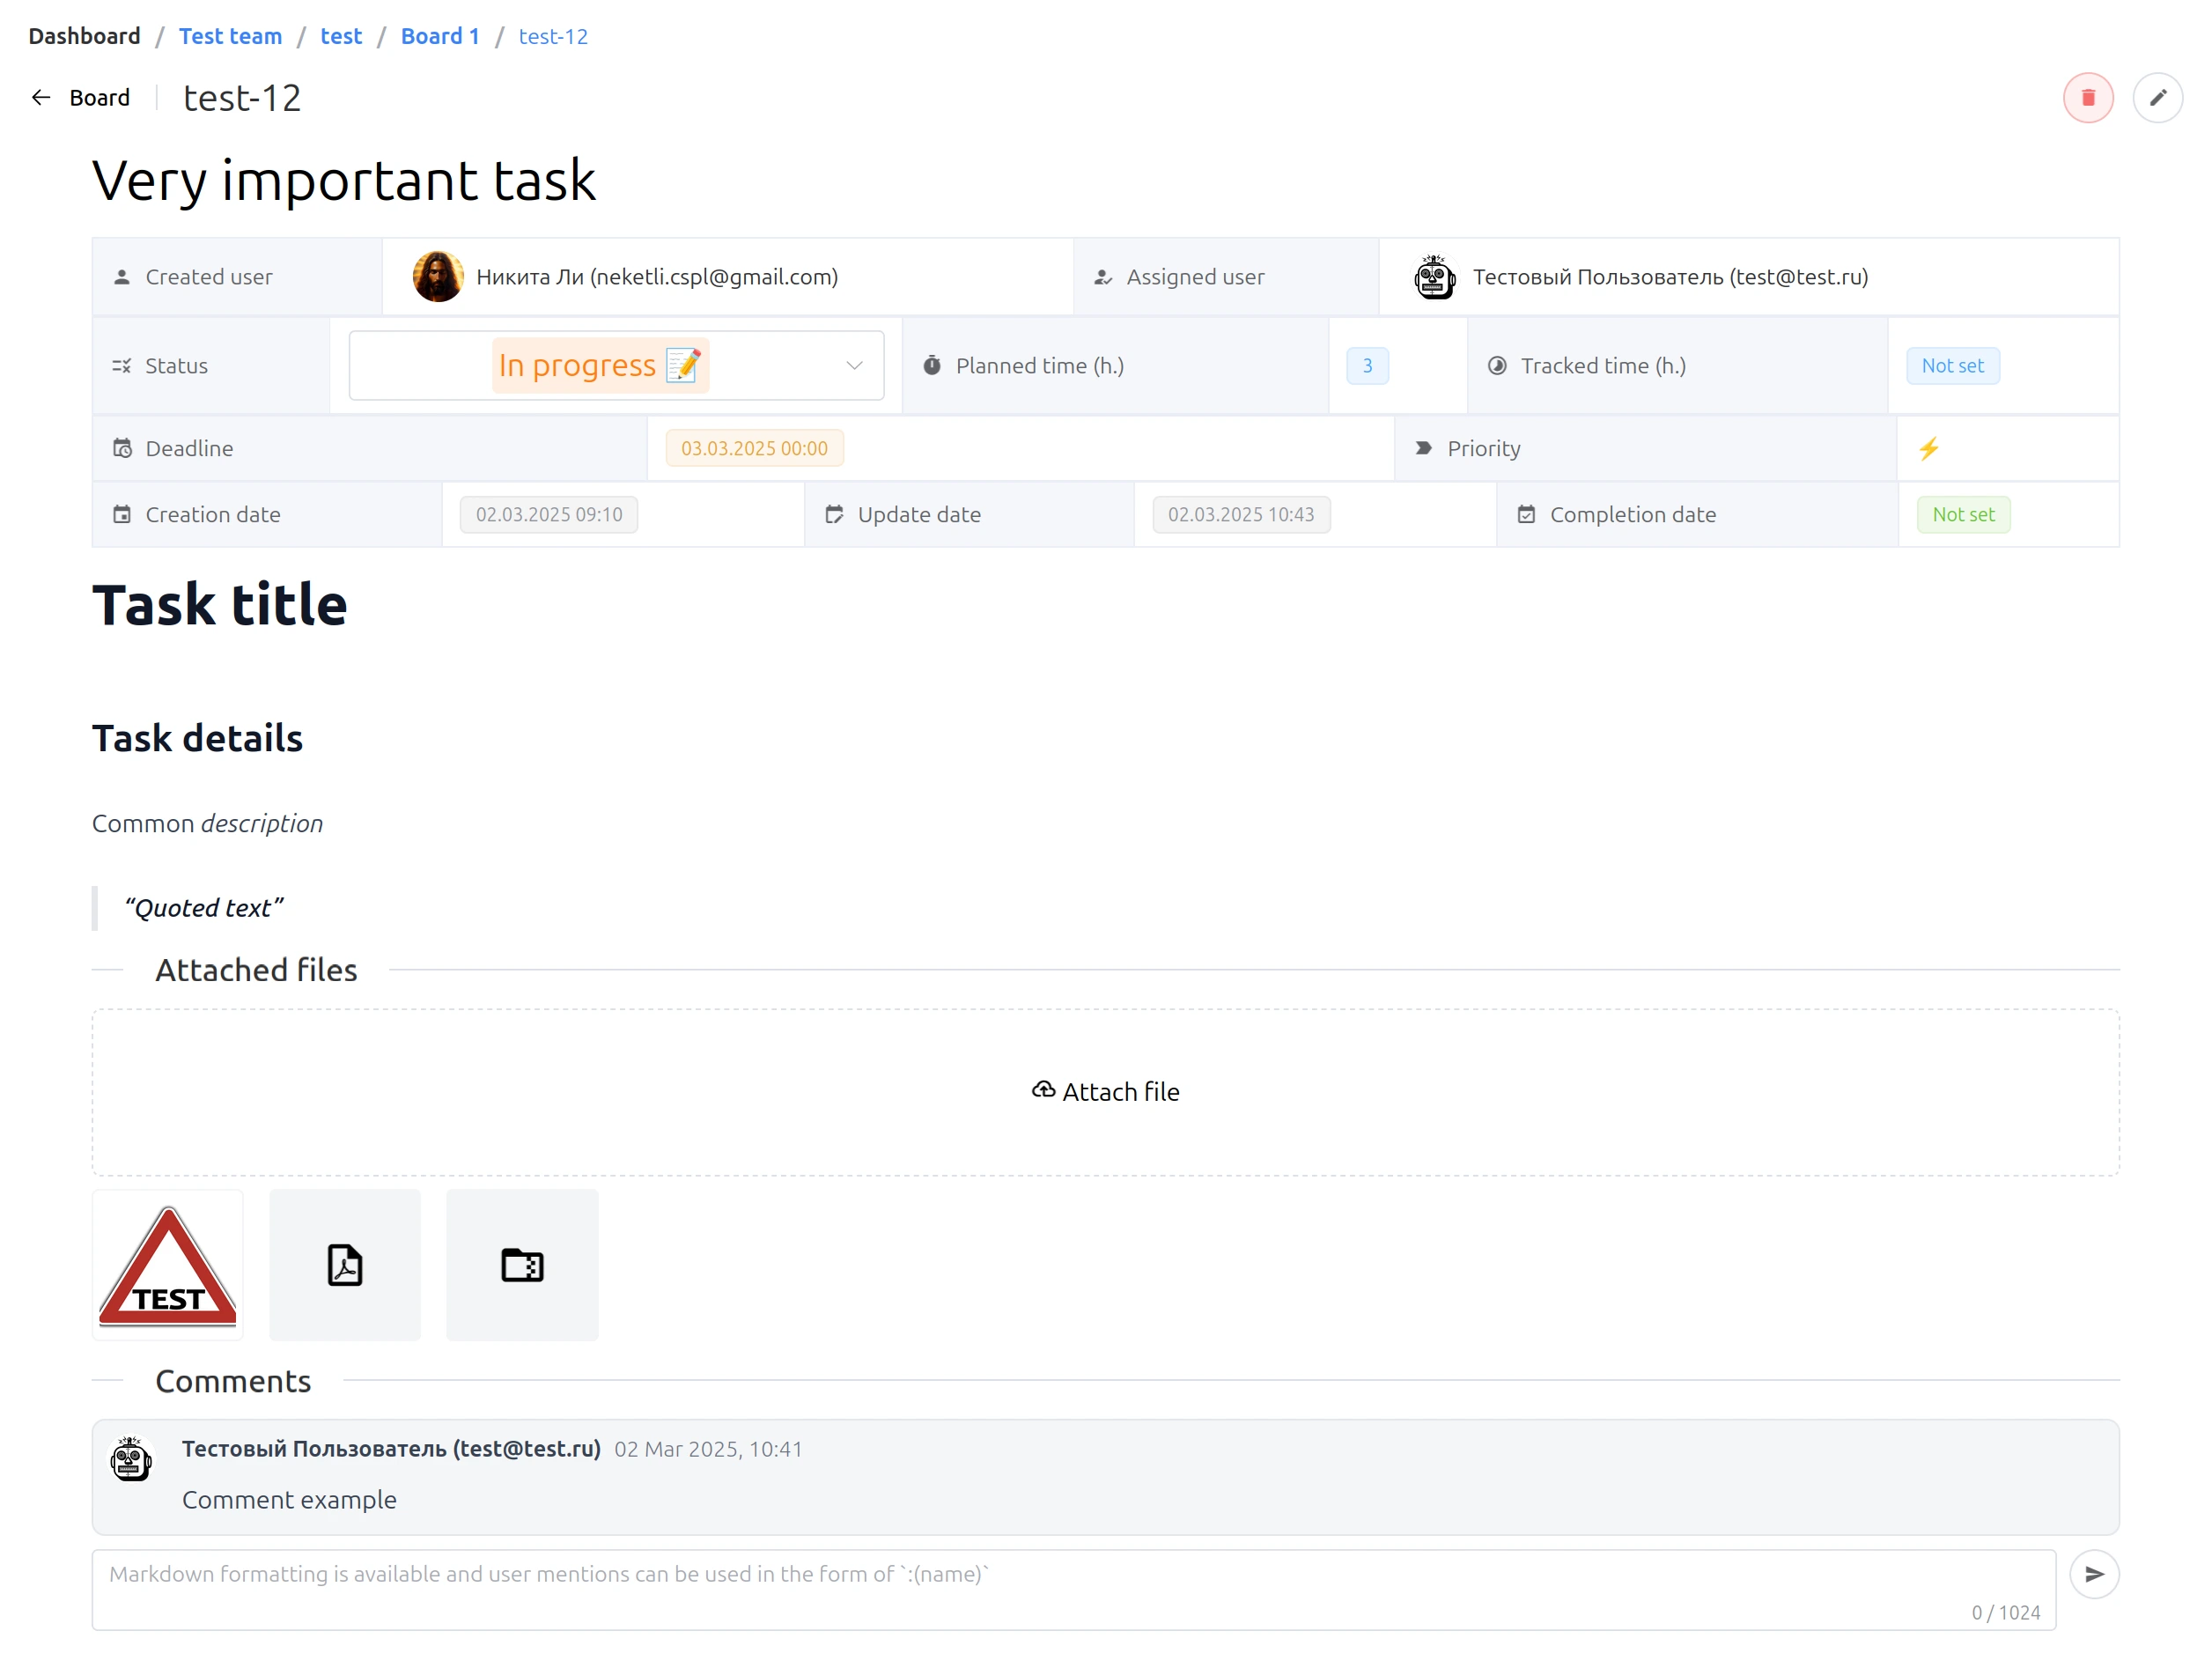The image size is (2212, 1668).
Task: Go to Dashboard breadcrumb
Action: tap(84, 36)
